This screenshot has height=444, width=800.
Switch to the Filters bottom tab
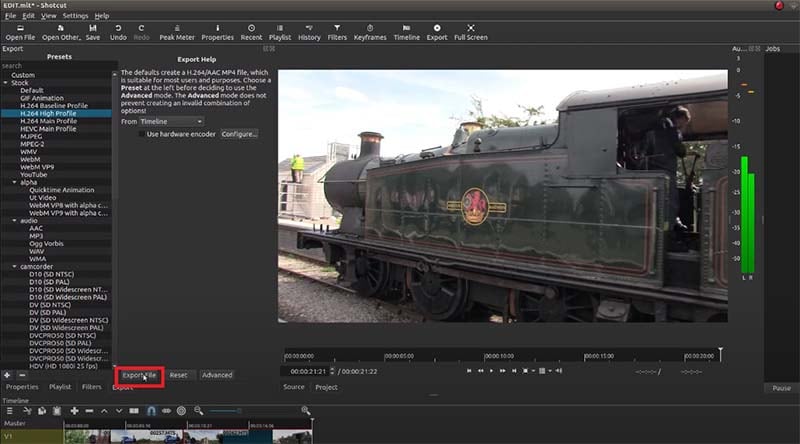click(92, 387)
